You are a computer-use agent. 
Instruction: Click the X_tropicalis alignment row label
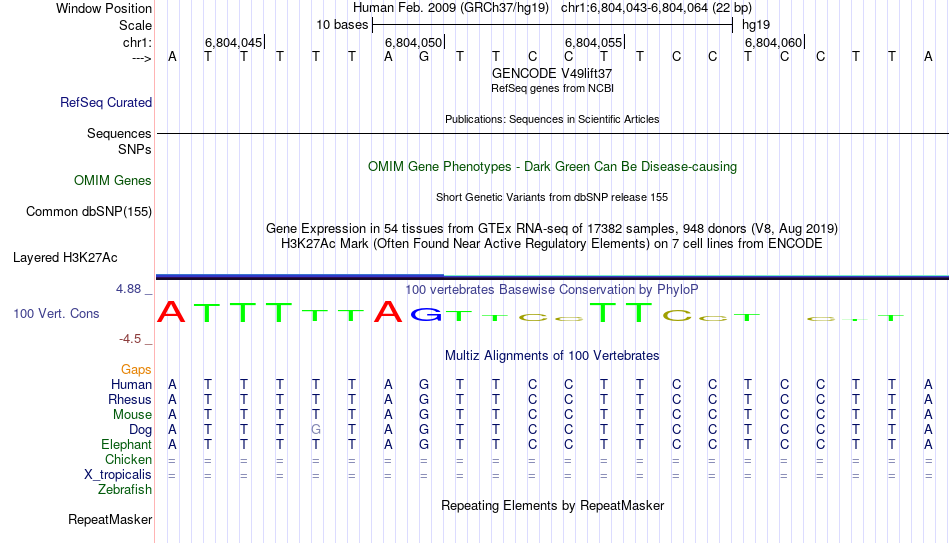(x=118, y=475)
